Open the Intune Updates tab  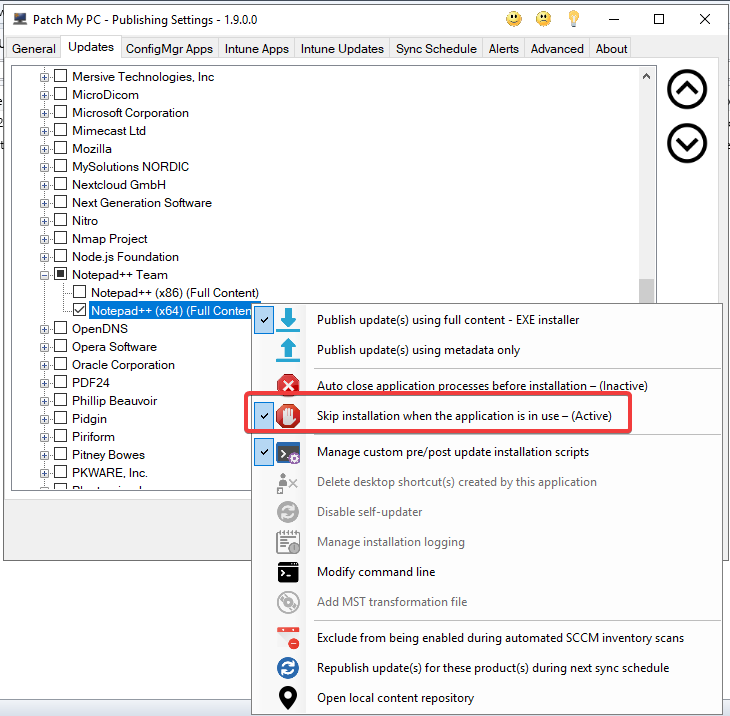[x=342, y=48]
